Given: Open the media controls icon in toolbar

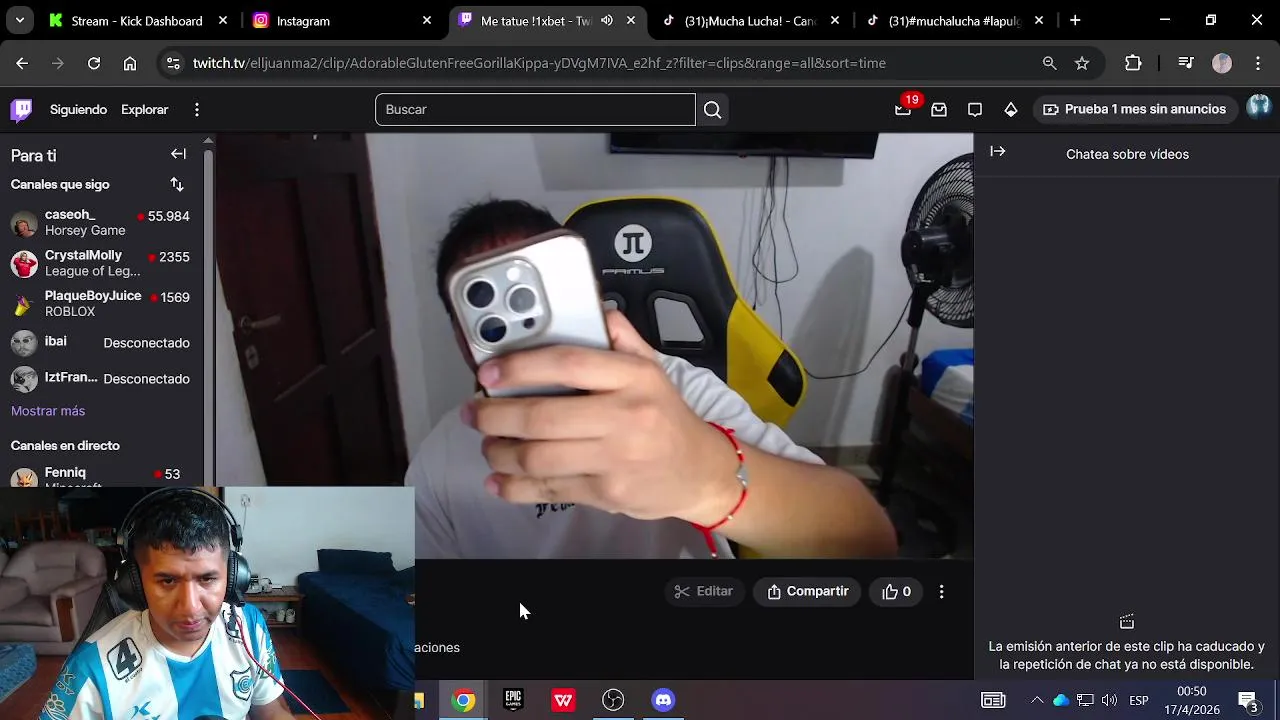Looking at the screenshot, I should pos(1186,63).
